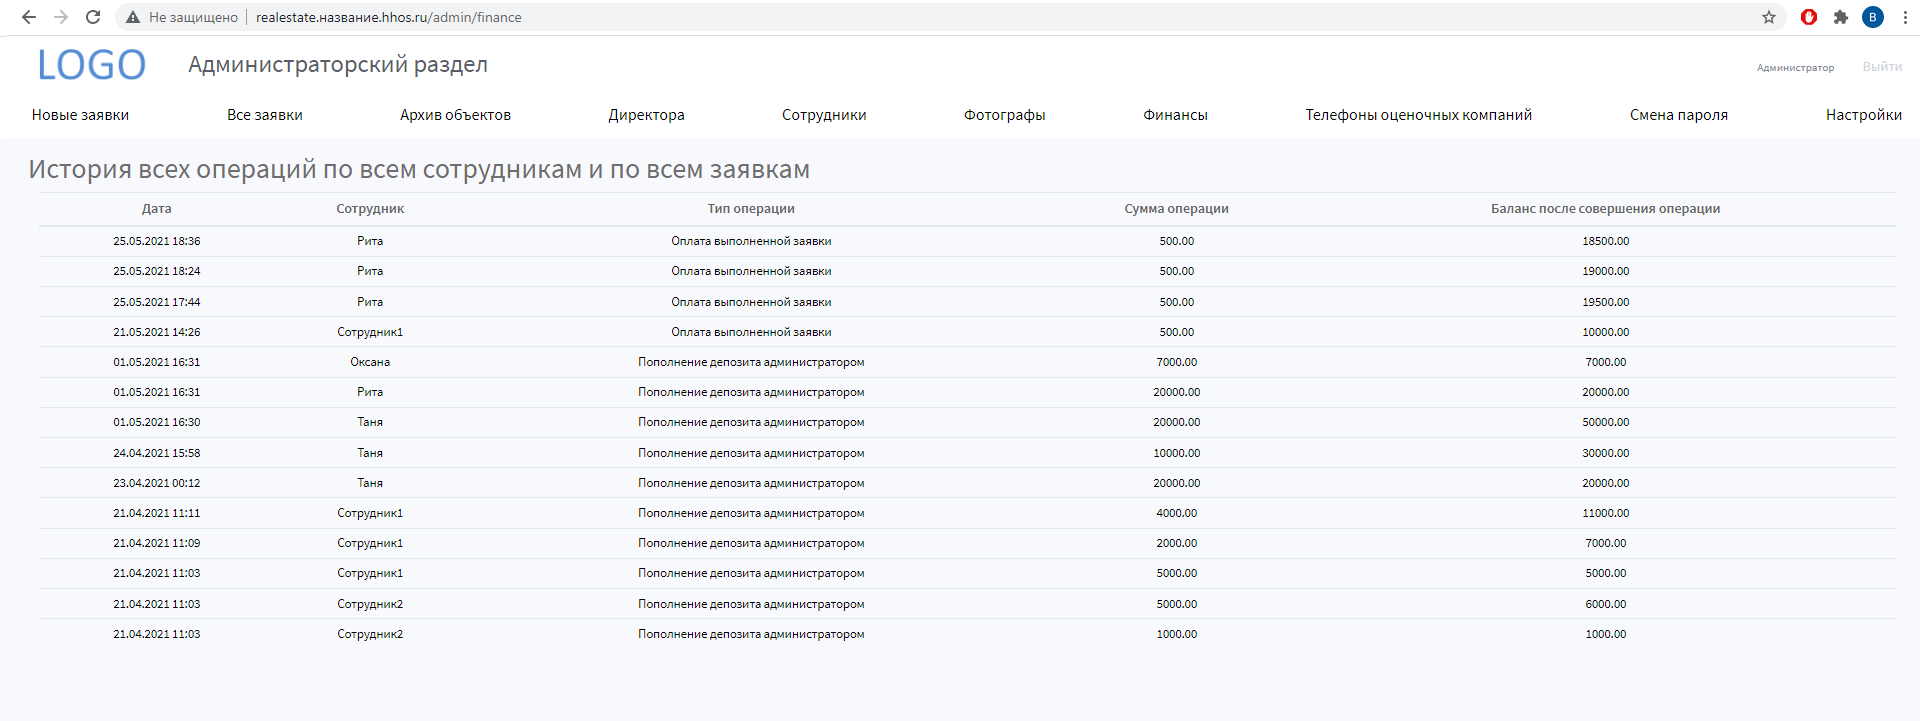Screen dimensions: 1920x721
Task: Click the 2000.00 operation sum
Action: pyautogui.click(x=1177, y=543)
